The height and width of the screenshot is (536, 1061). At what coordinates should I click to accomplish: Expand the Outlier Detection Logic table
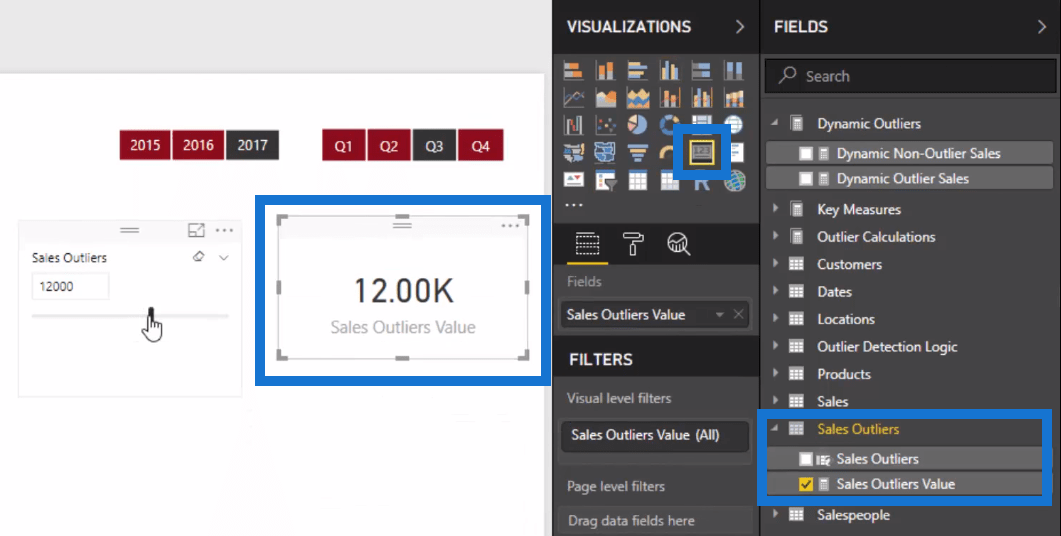tap(775, 346)
